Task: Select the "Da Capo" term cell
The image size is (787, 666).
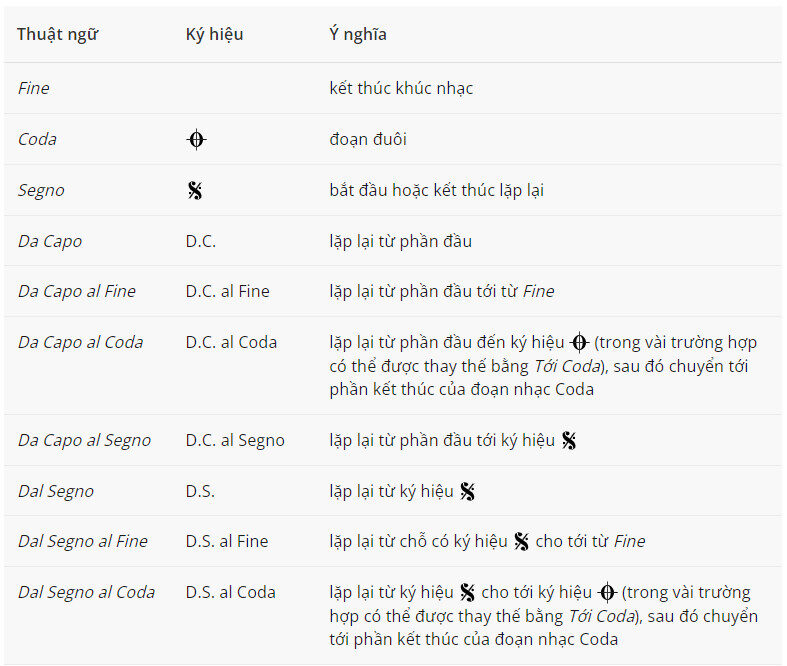Action: [50, 241]
